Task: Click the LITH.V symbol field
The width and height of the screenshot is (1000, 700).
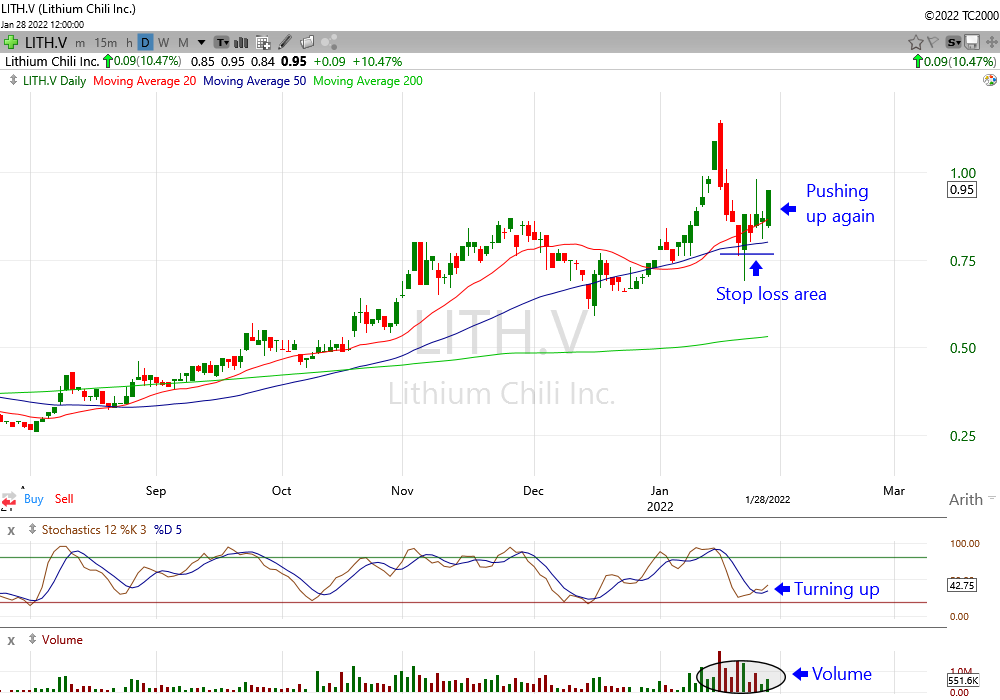Action: (46, 43)
